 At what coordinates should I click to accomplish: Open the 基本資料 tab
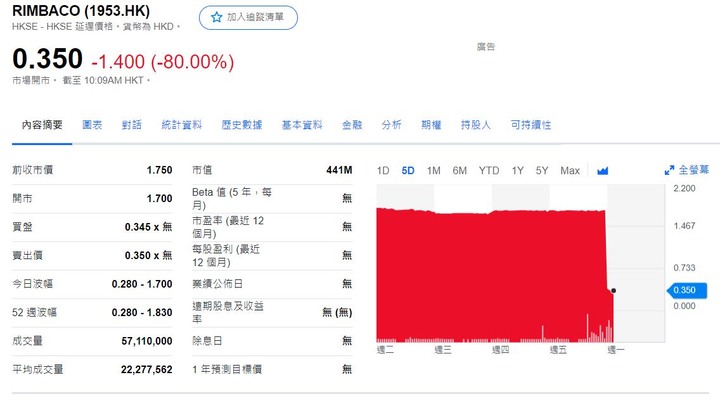[x=302, y=125]
